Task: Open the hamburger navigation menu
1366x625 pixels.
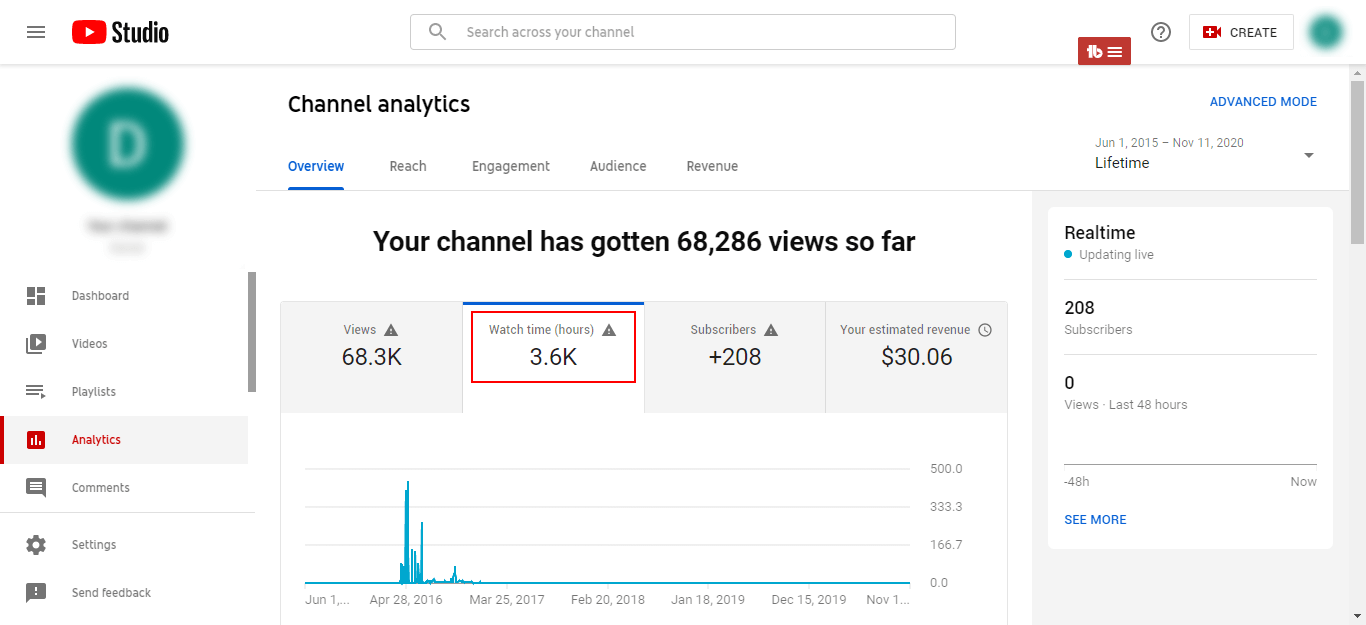Action: tap(36, 32)
